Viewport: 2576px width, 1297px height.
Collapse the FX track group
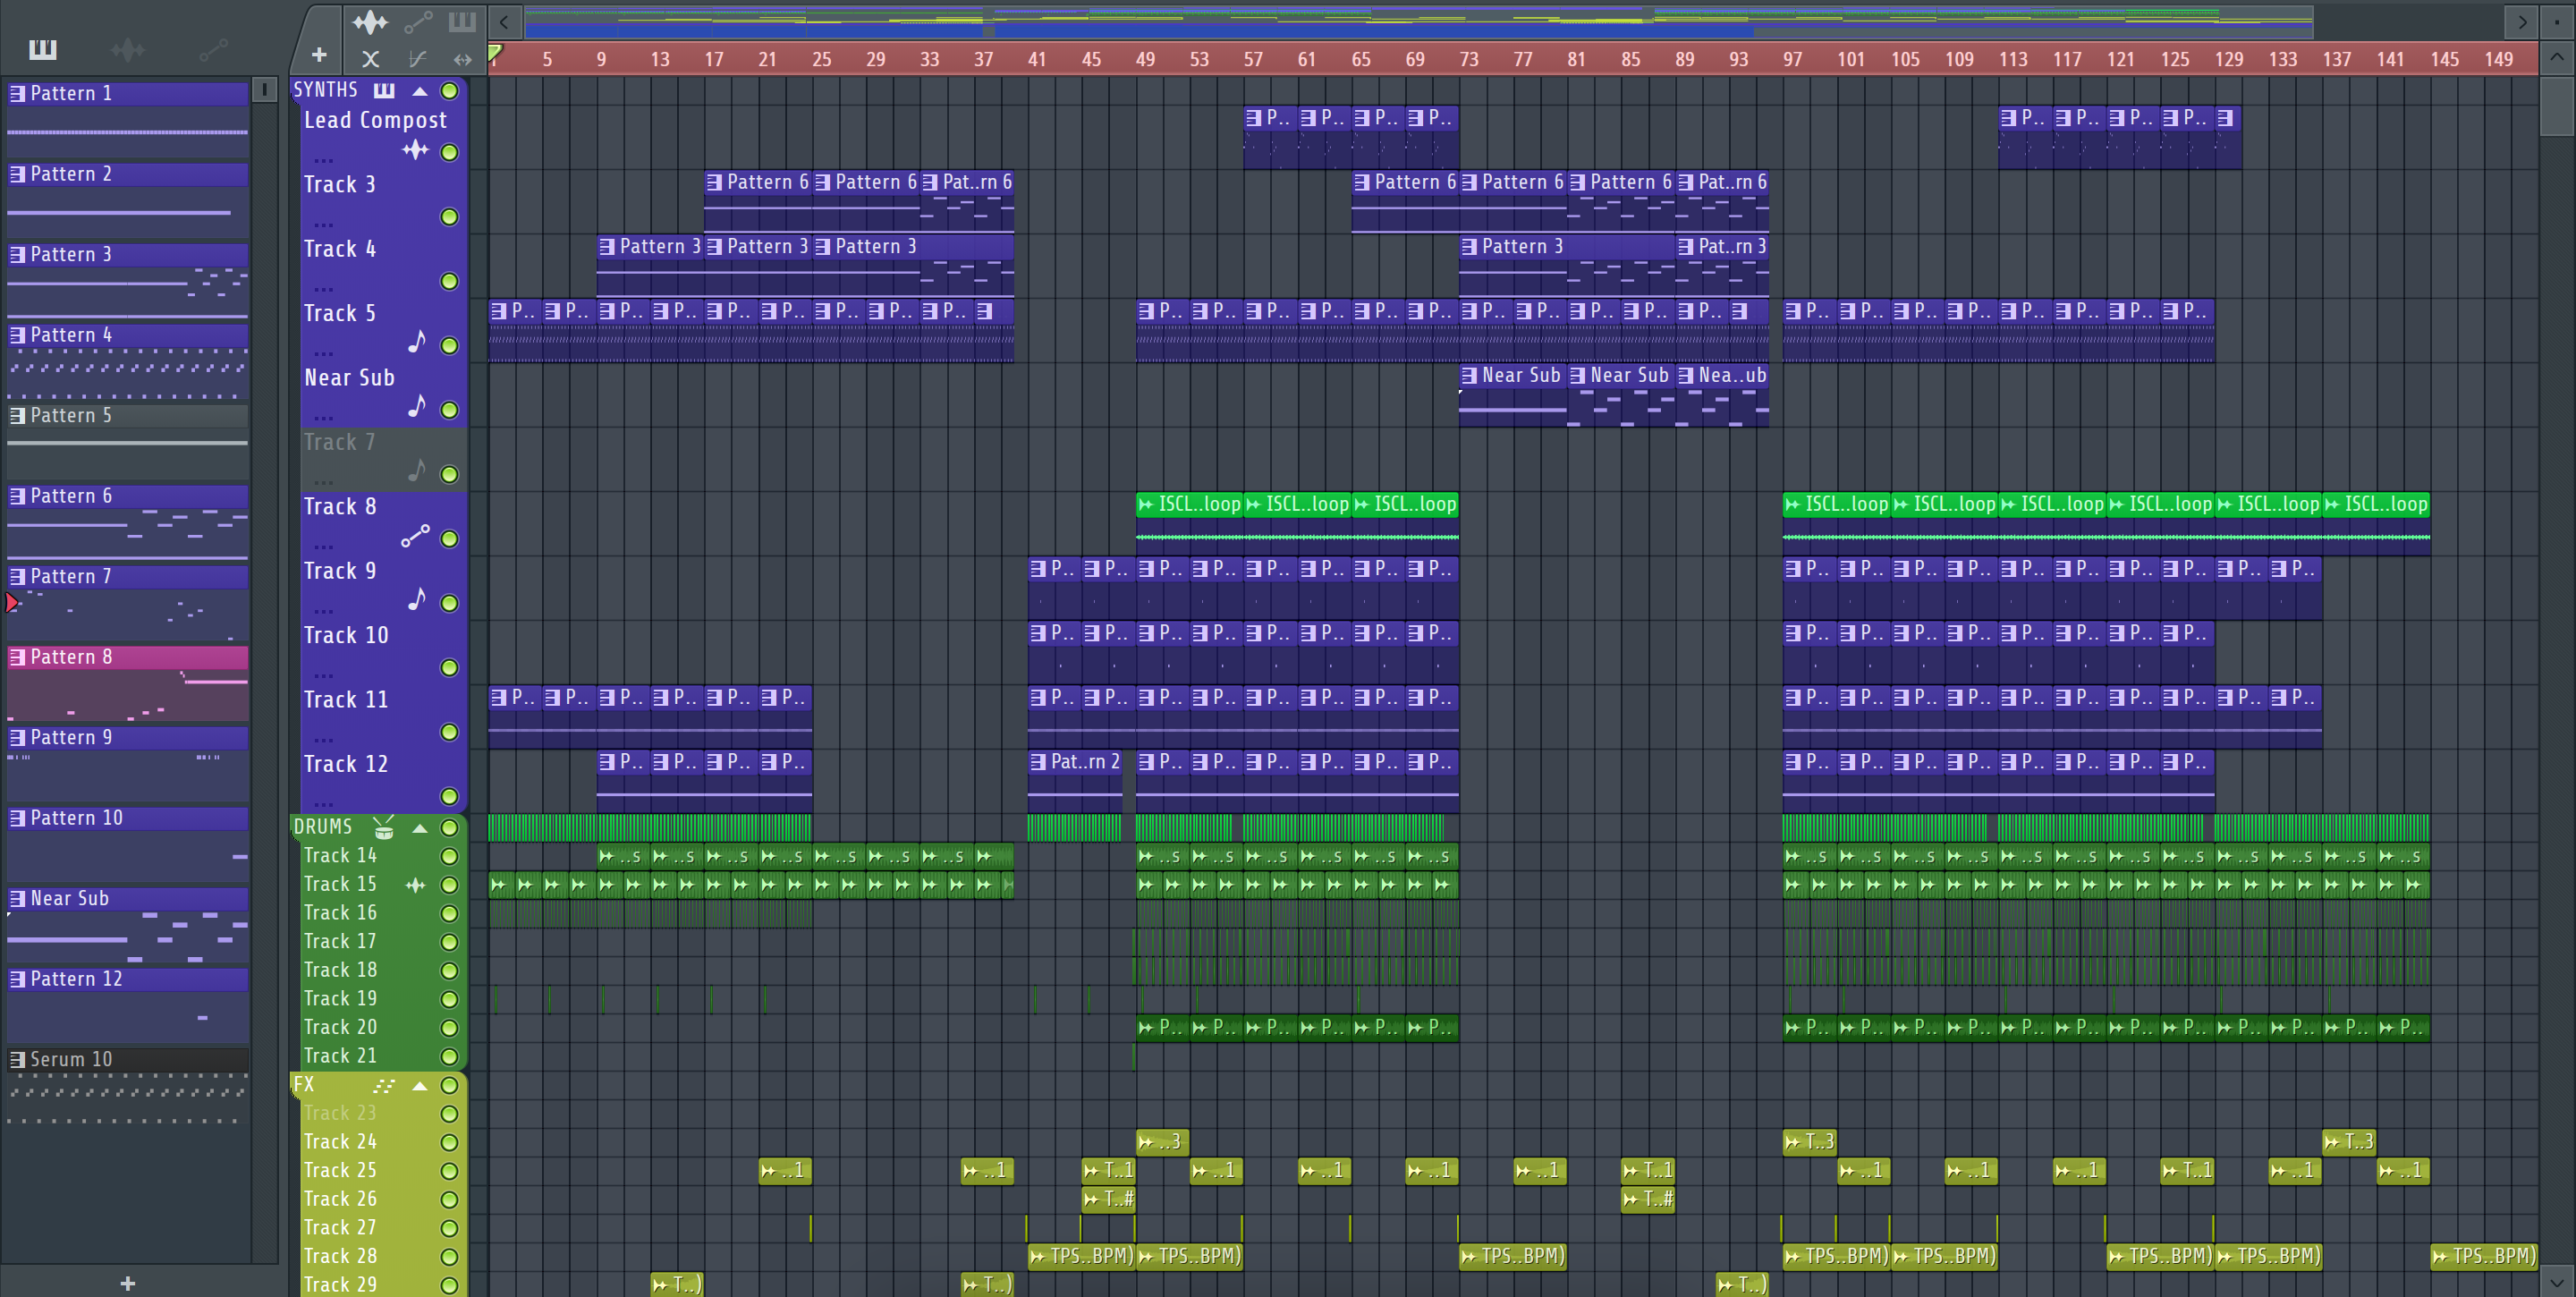tap(420, 1086)
